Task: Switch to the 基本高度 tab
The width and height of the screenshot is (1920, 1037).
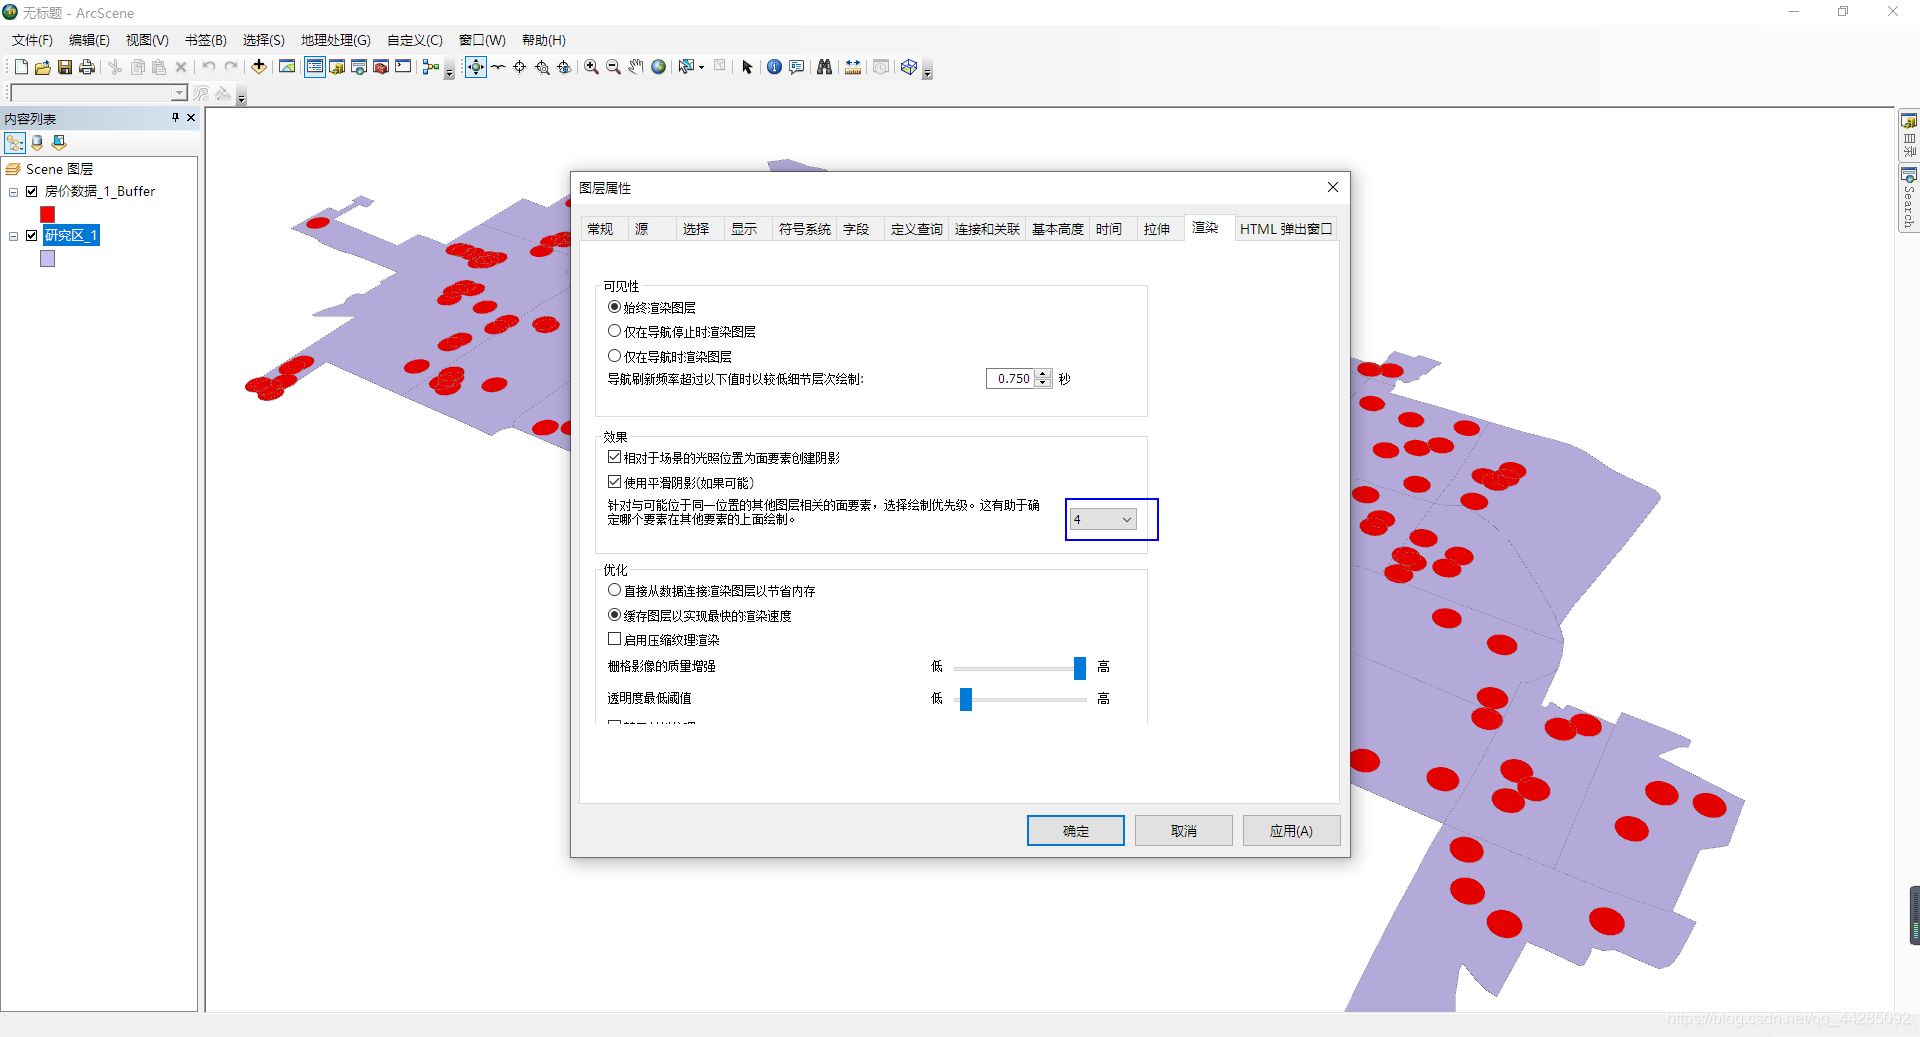Action: coord(1058,229)
